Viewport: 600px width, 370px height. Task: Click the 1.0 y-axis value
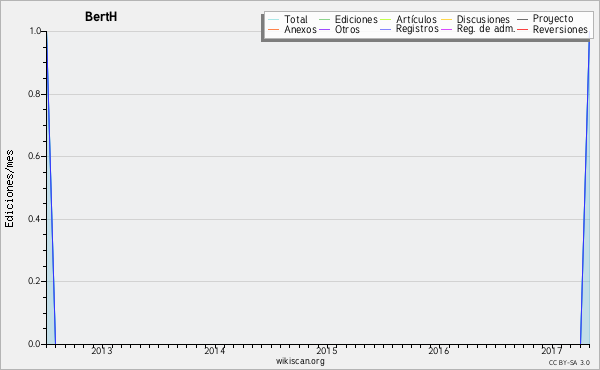click(x=35, y=31)
